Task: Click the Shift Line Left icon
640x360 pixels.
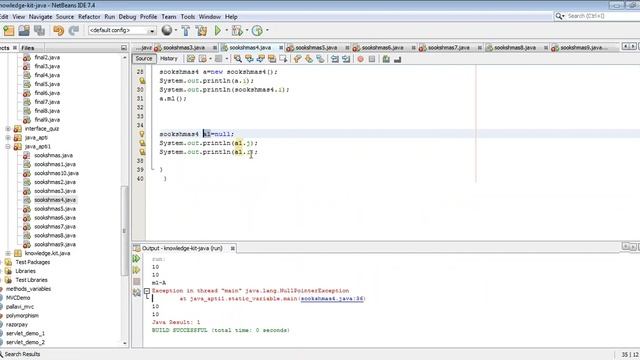Action: click(335, 59)
